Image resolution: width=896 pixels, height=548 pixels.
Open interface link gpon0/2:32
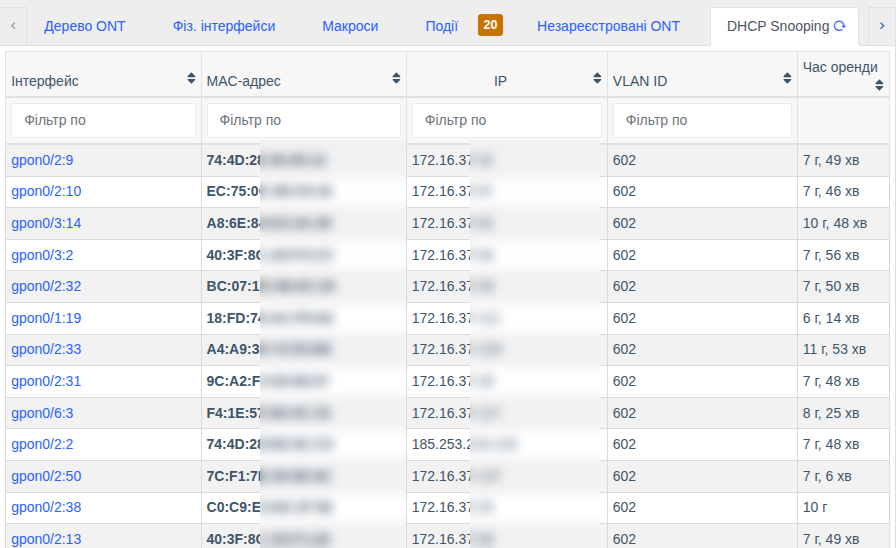coord(46,286)
